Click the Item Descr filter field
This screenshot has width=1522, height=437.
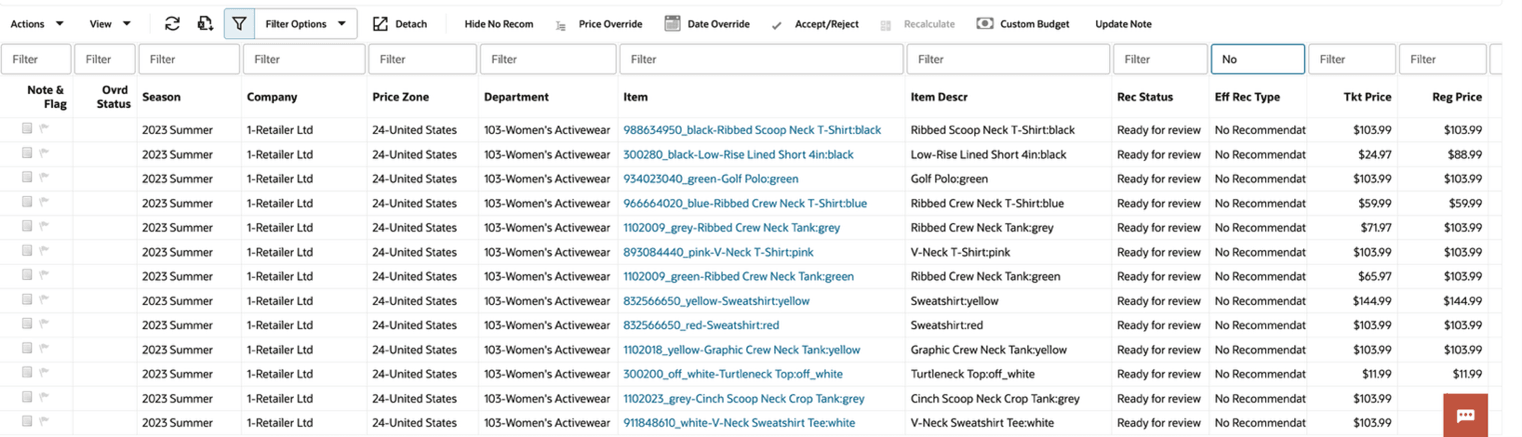click(x=1008, y=59)
